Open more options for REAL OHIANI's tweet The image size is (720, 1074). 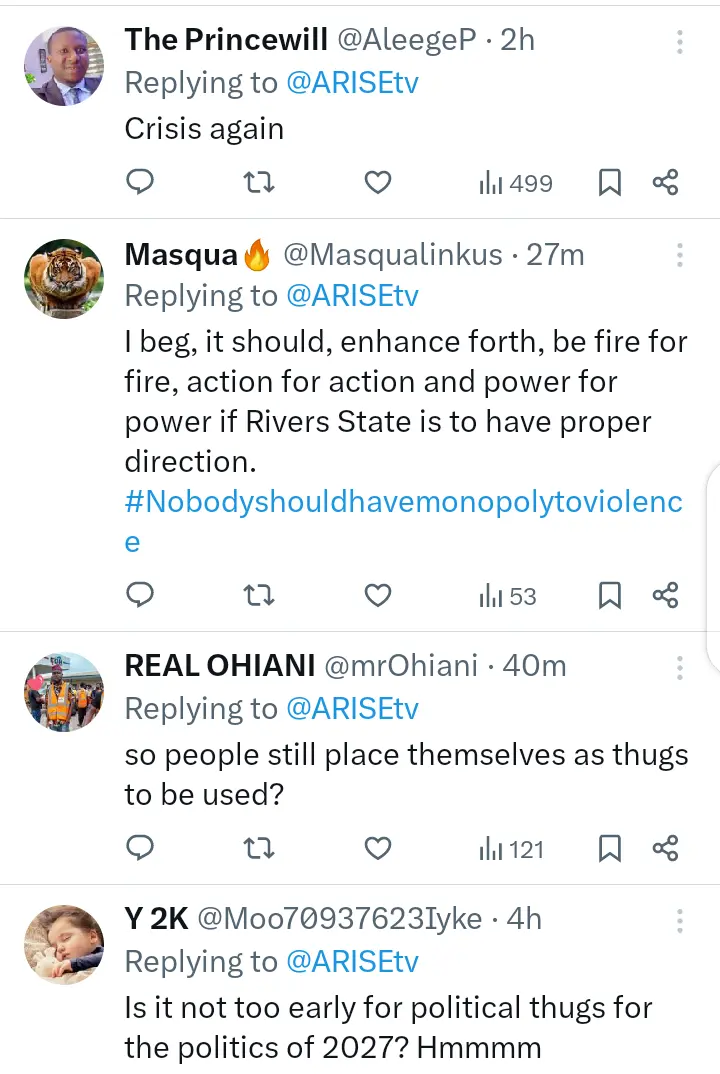(679, 667)
